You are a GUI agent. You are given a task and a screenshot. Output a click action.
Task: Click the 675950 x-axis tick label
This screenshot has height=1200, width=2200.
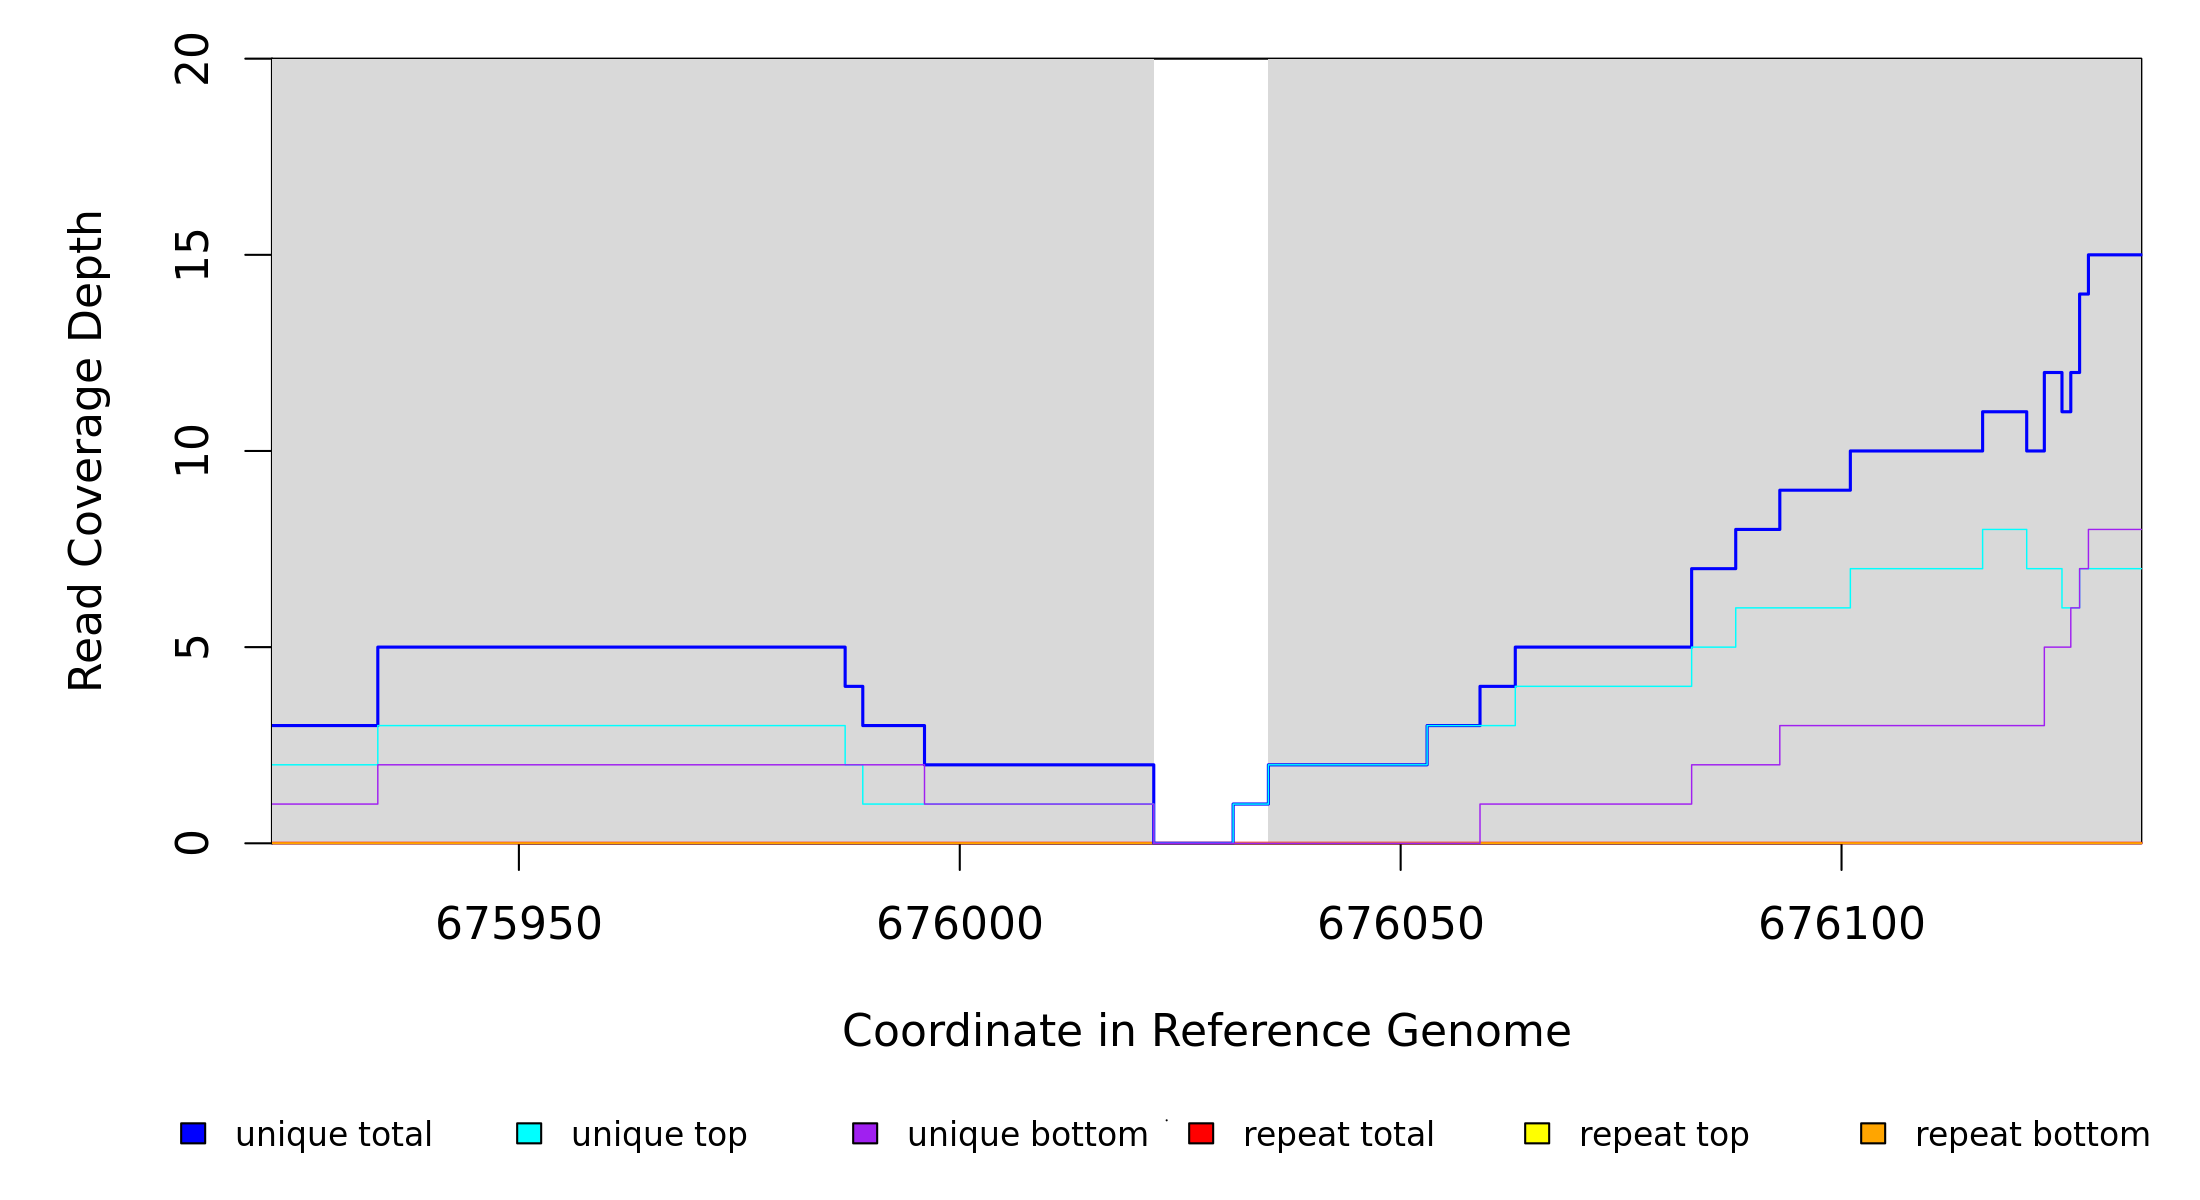tap(518, 924)
